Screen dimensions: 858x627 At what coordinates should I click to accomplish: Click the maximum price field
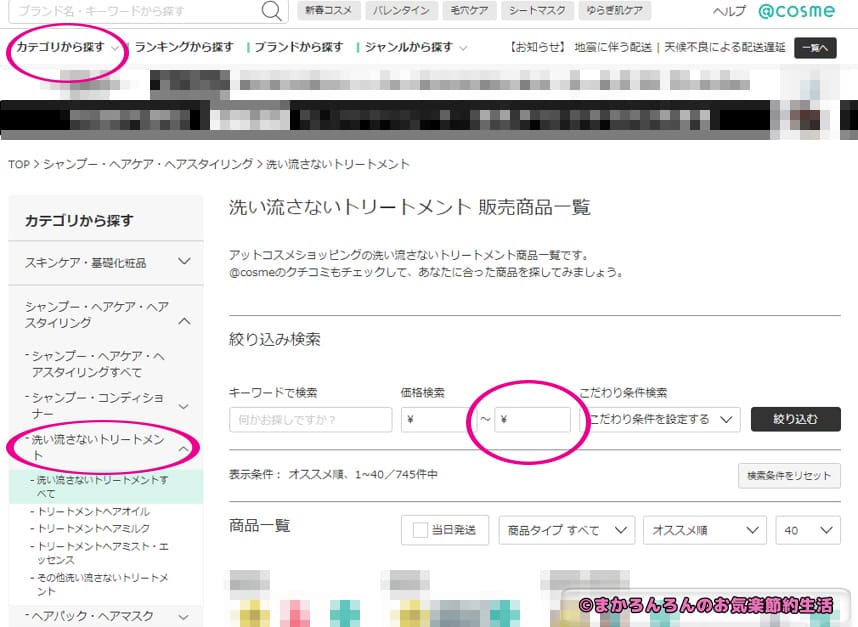pos(532,420)
